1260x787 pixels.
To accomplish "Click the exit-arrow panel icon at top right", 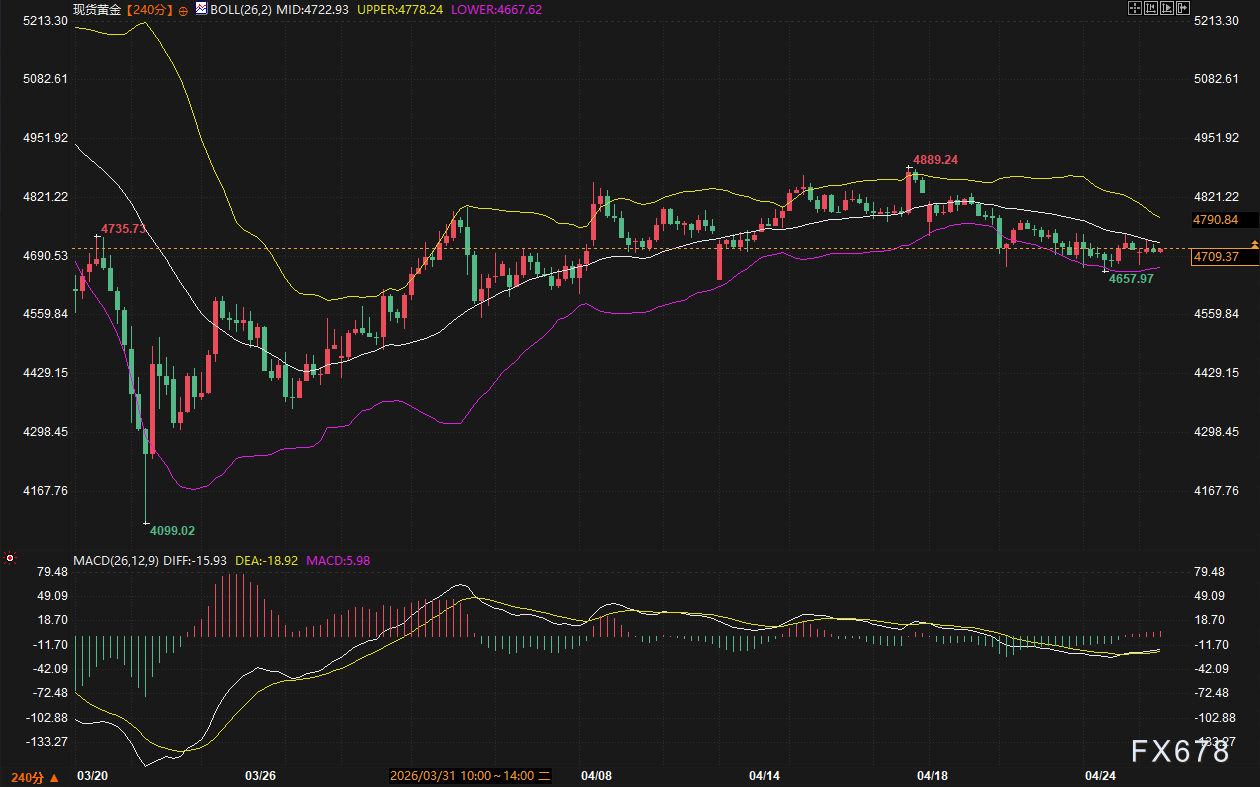I will pyautogui.click(x=1185, y=9).
